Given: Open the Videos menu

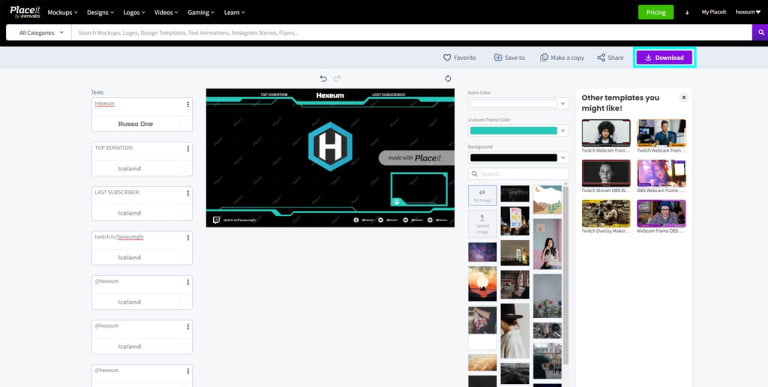Looking at the screenshot, I should tap(166, 12).
